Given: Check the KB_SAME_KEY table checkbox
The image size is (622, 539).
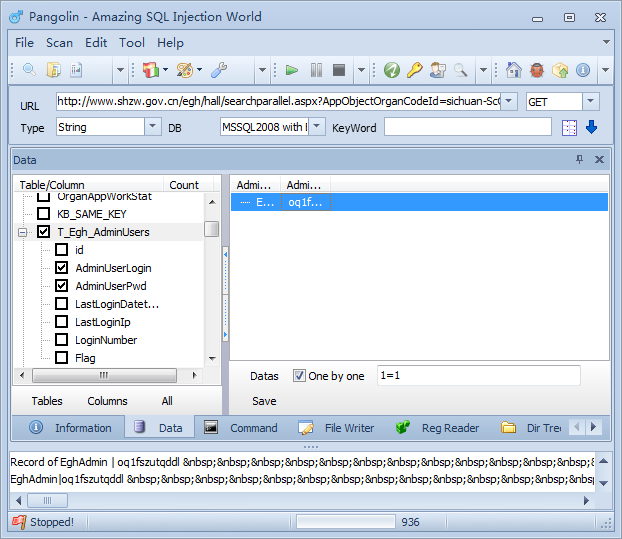Looking at the screenshot, I should [x=43, y=214].
